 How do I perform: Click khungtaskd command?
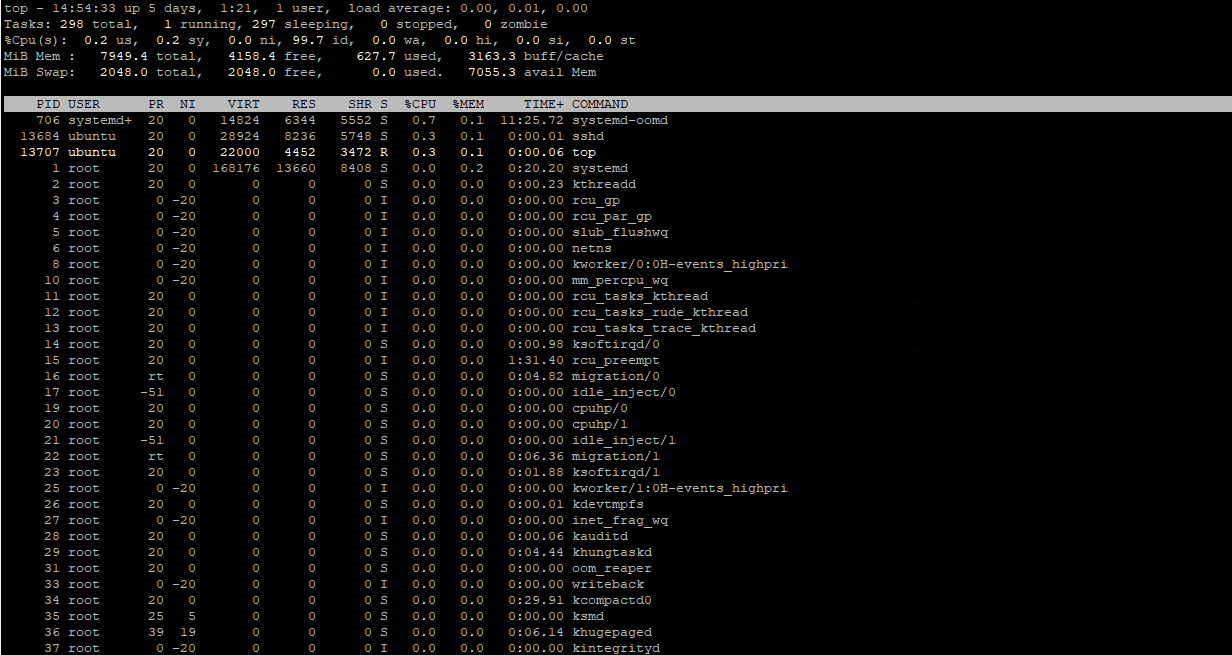612,552
